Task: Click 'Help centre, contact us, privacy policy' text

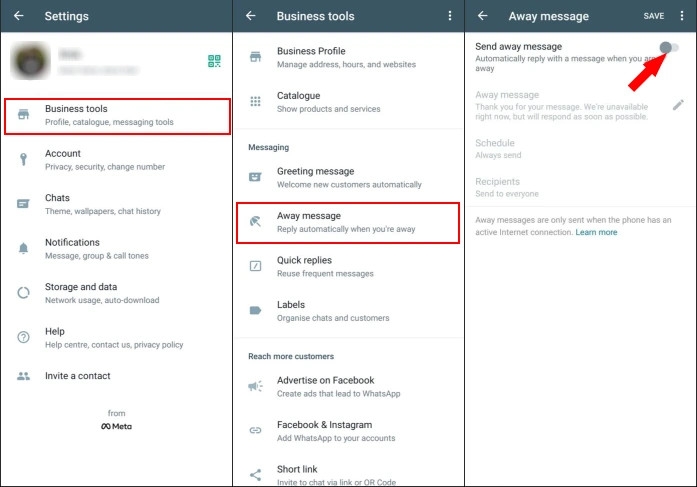Action: pyautogui.click(x=114, y=344)
